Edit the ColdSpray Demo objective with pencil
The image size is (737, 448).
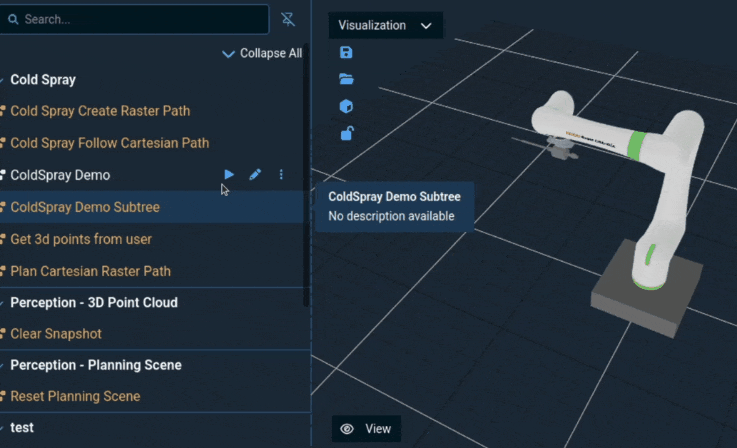(255, 175)
